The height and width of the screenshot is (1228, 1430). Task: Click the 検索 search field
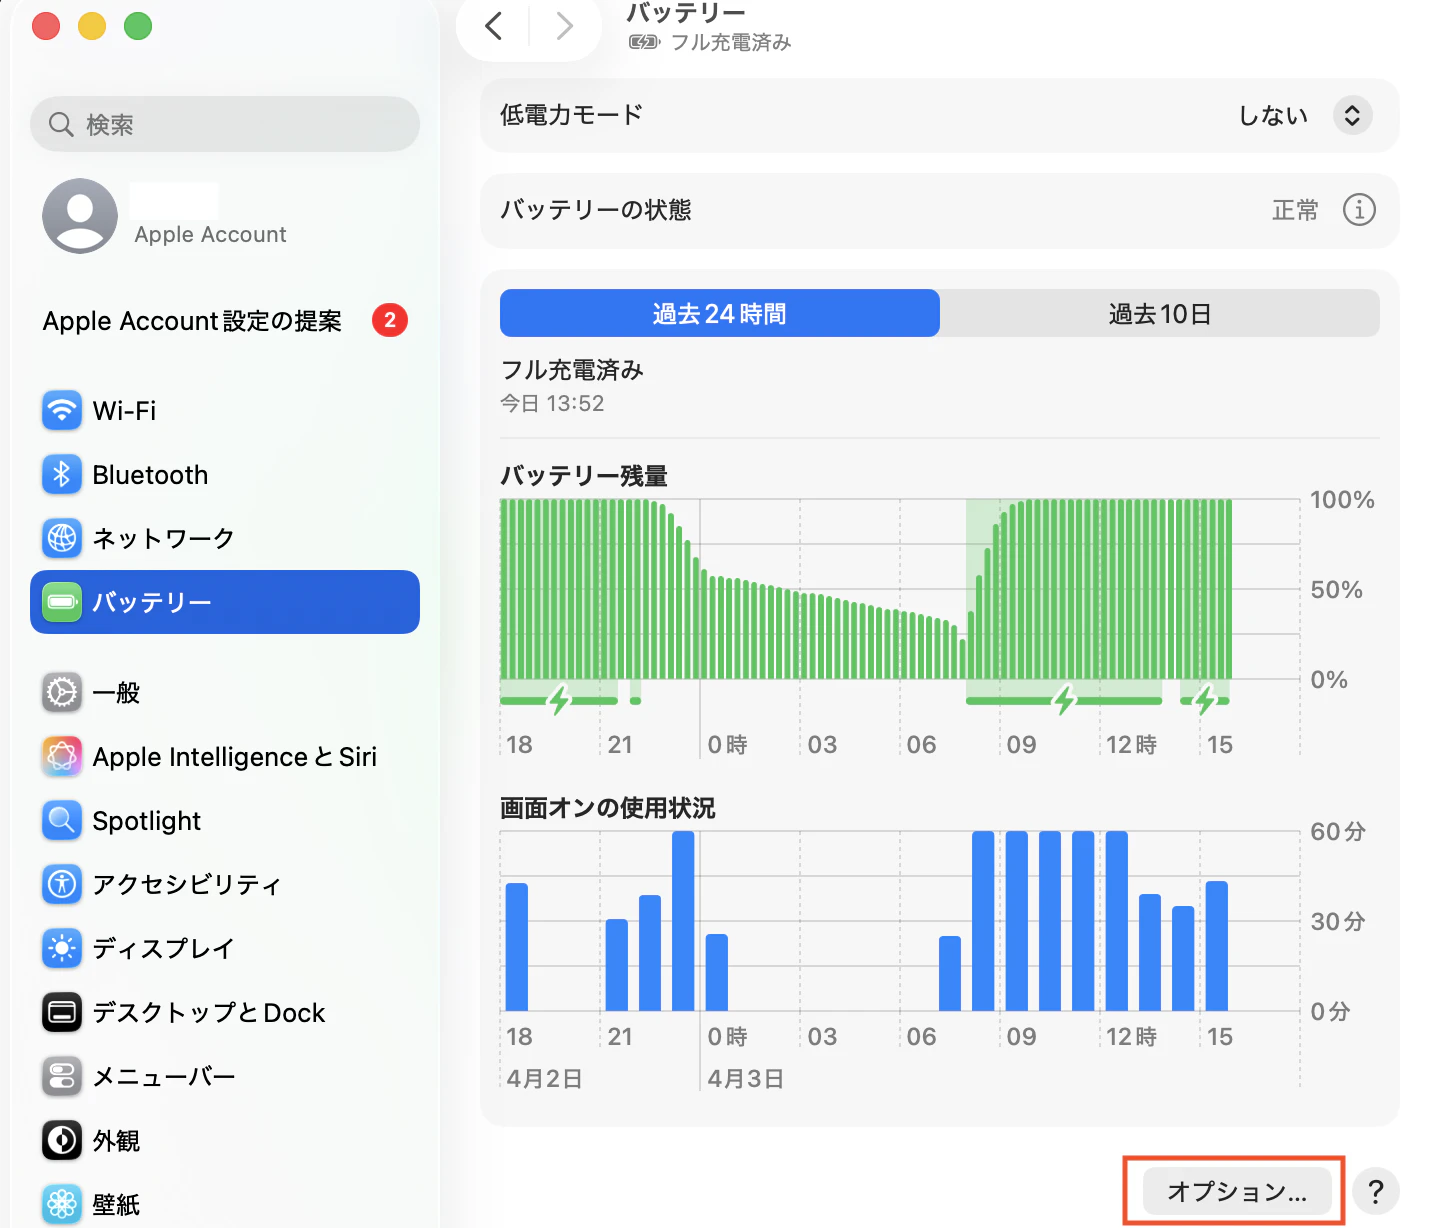(x=225, y=124)
